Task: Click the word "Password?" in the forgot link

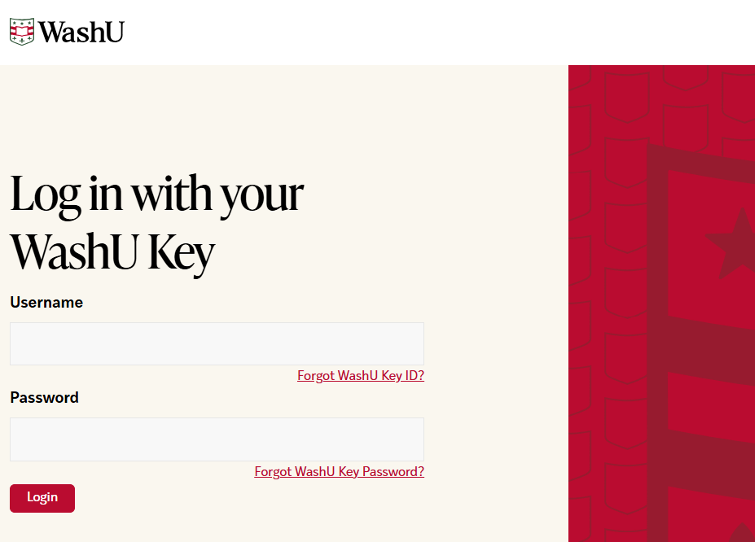Action: pyautogui.click(x=392, y=472)
